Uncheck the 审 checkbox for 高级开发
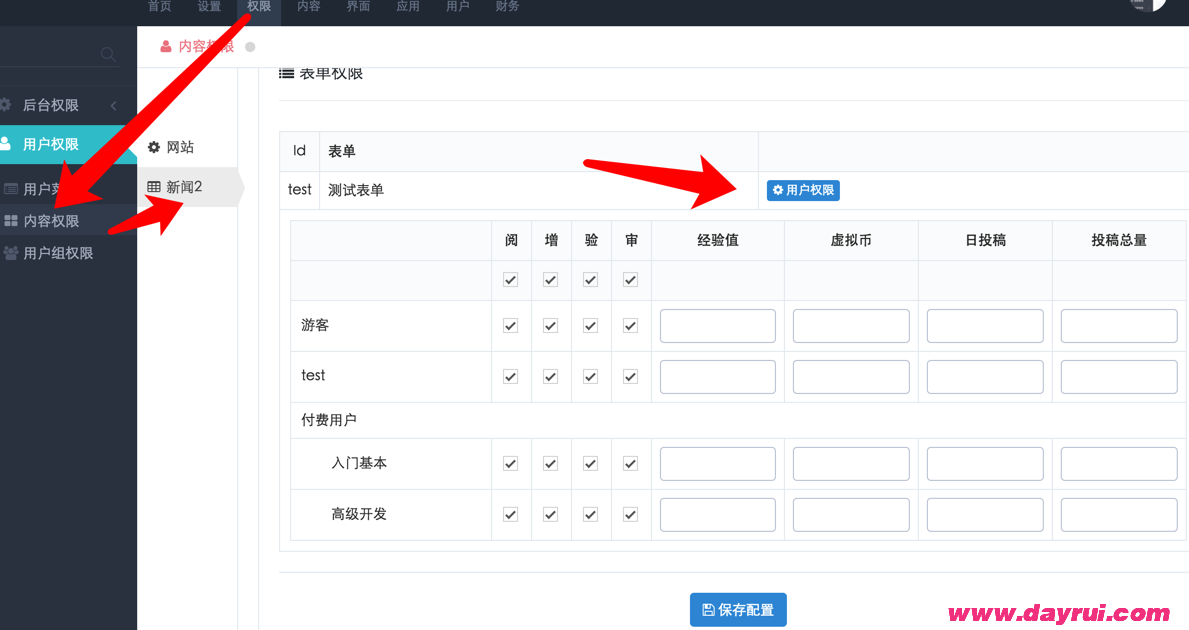The width and height of the screenshot is (1189, 630). [x=630, y=515]
